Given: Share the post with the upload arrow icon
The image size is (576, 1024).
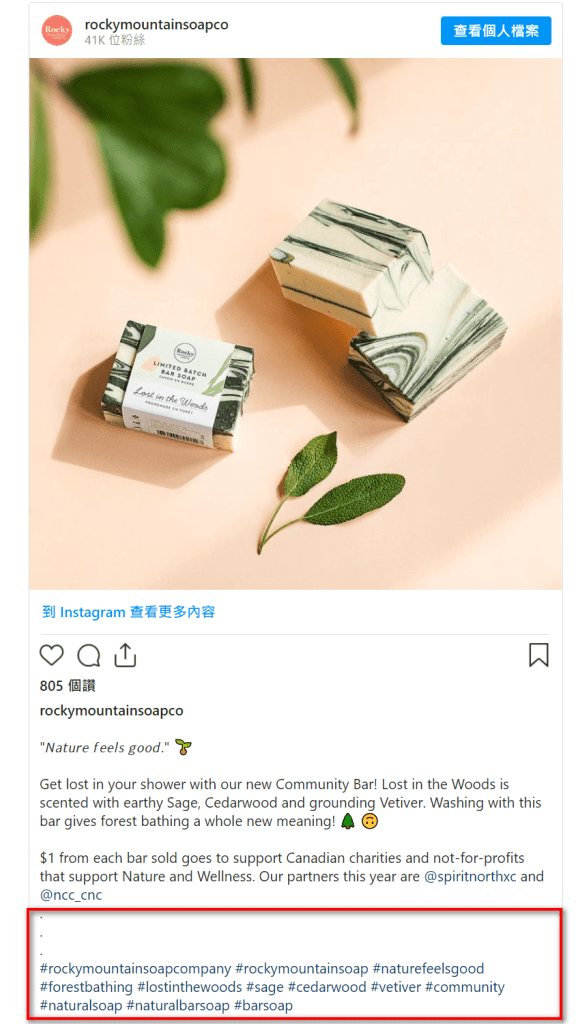Looking at the screenshot, I should pyautogui.click(x=125, y=655).
